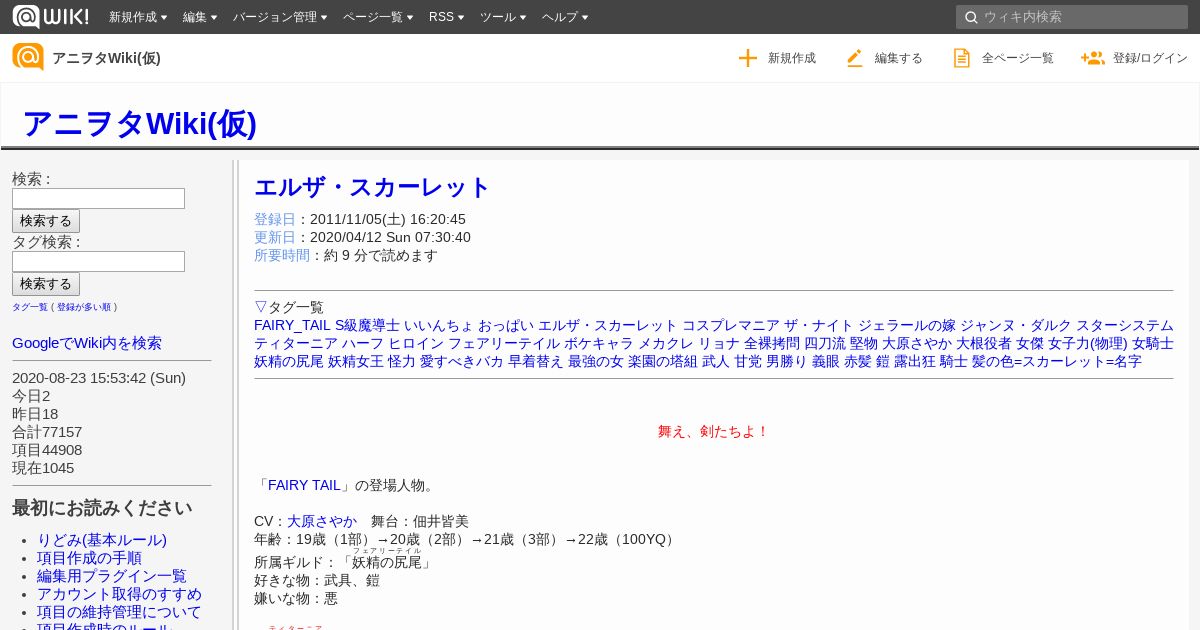Click the 全ページ一覧 header button

click(x=1003, y=58)
